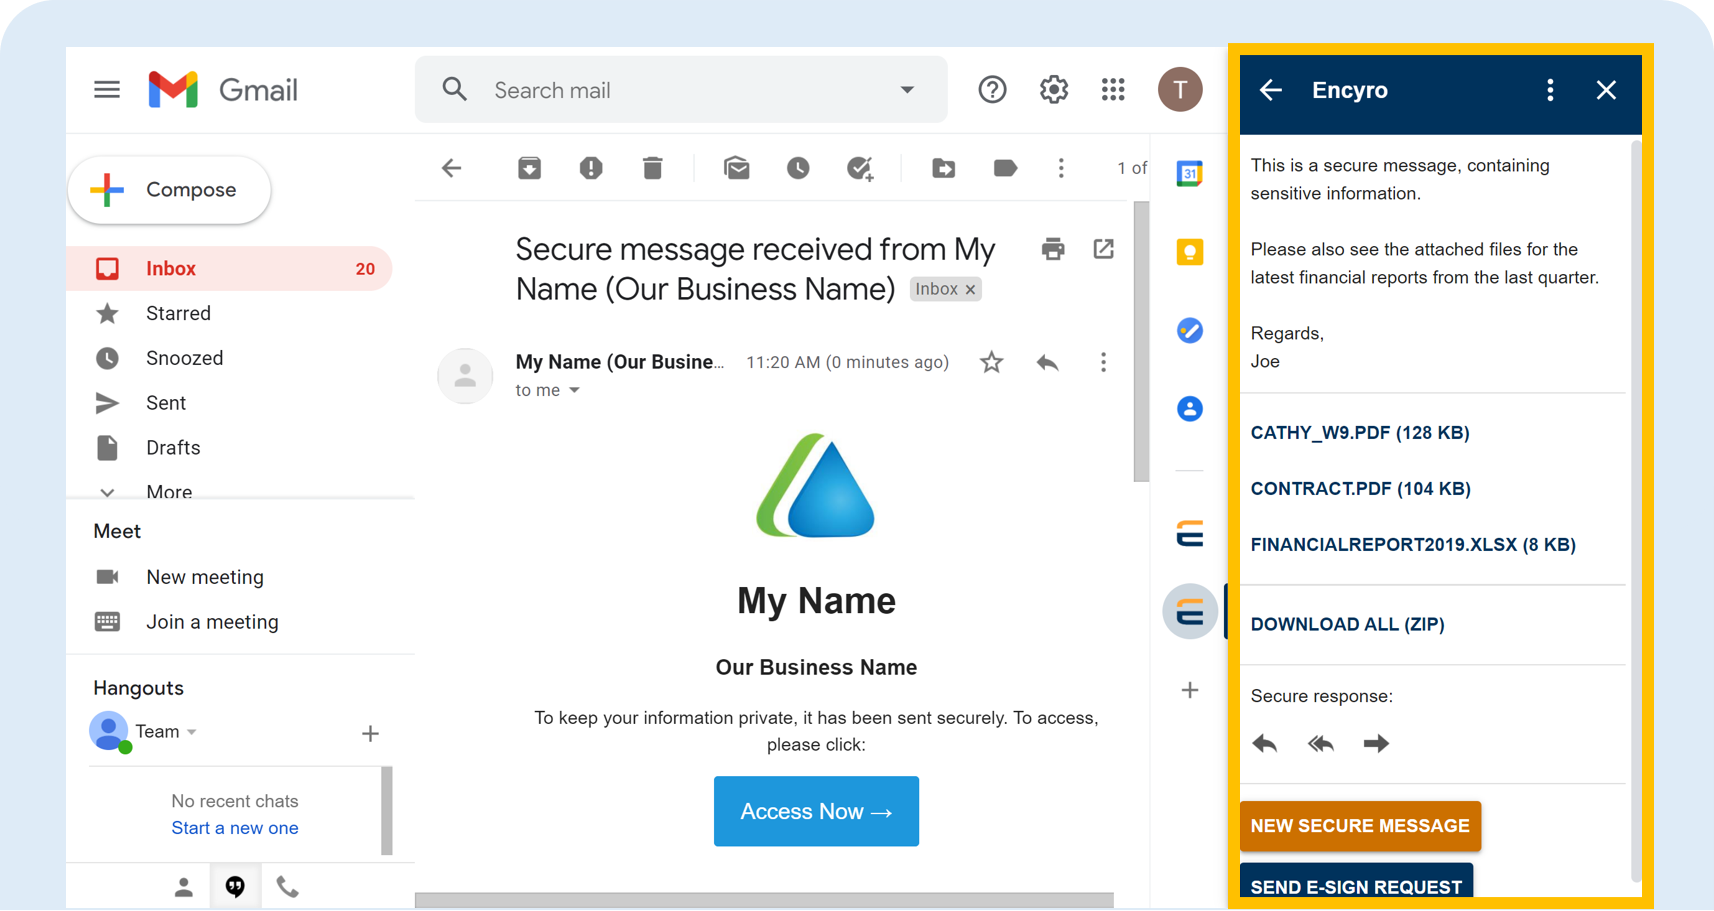
Task: Download CONTRACT.PDF attachment
Action: pyautogui.click(x=1361, y=489)
